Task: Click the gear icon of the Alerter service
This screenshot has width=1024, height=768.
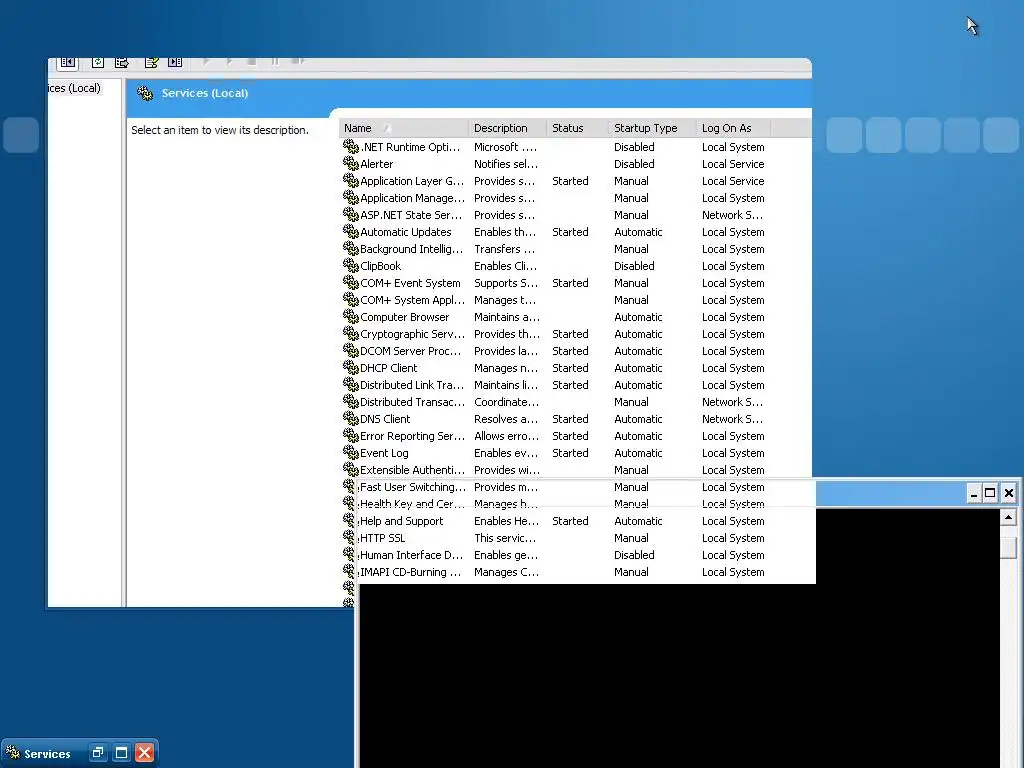Action: (x=351, y=164)
